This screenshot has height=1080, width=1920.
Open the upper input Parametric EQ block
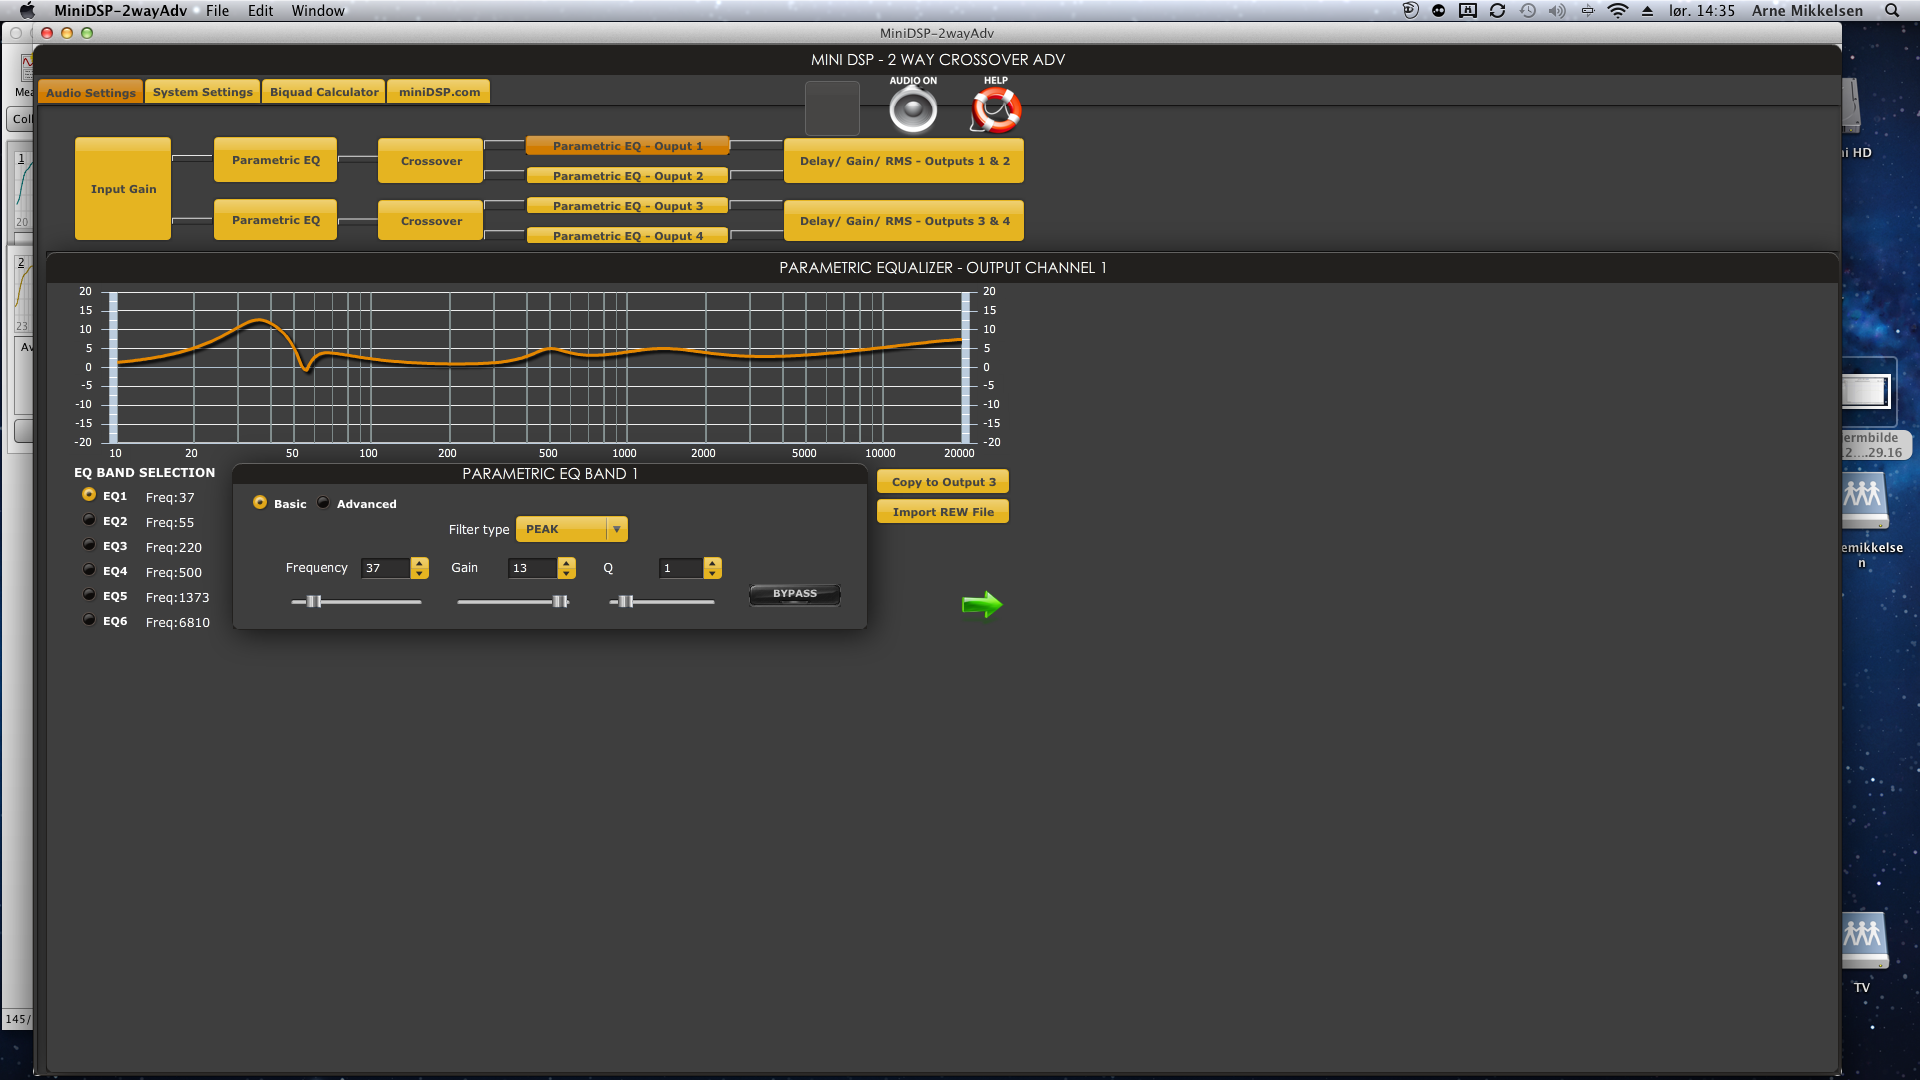pos(276,160)
